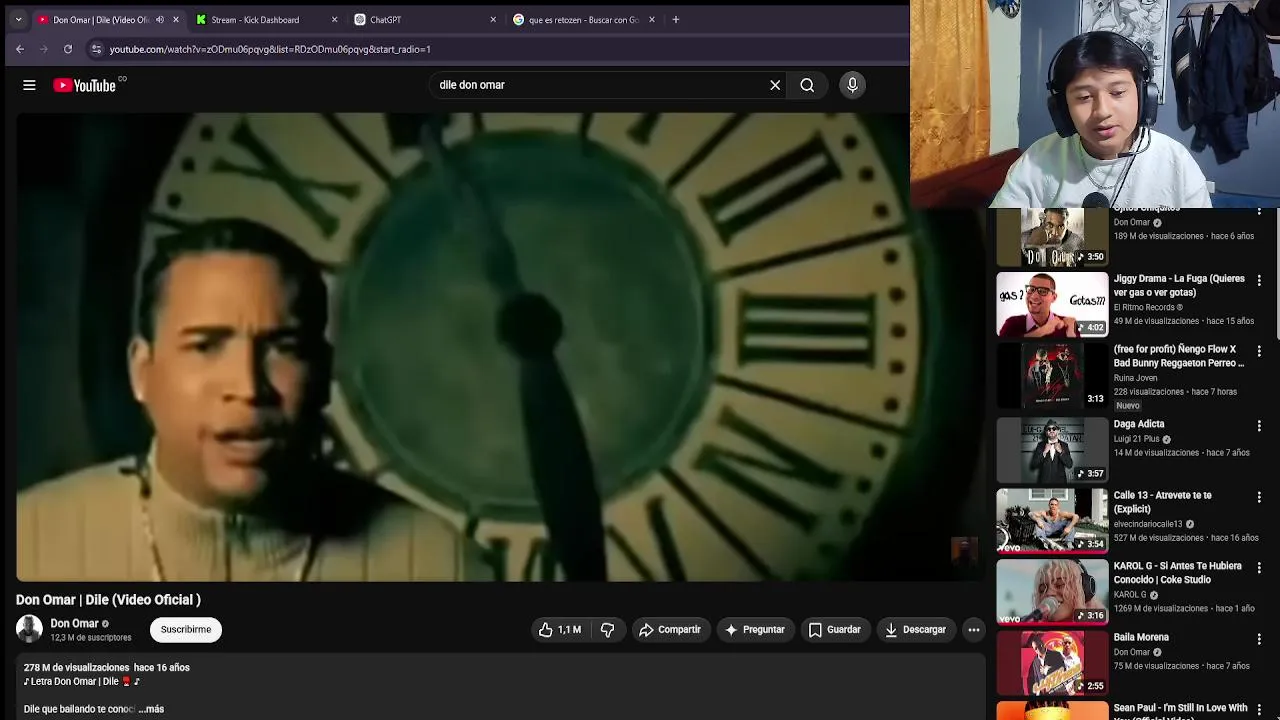Open the 3:50 Don Omar video thumbnail
This screenshot has width=1280, height=720.
1052,237
